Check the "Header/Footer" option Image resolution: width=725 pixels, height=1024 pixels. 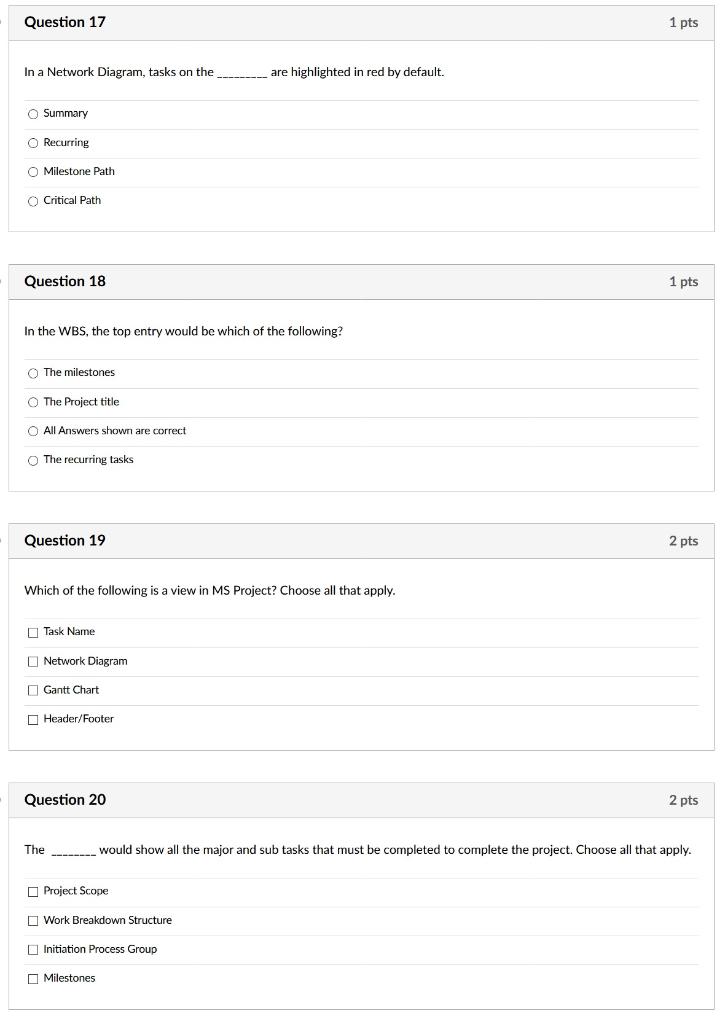point(33,718)
